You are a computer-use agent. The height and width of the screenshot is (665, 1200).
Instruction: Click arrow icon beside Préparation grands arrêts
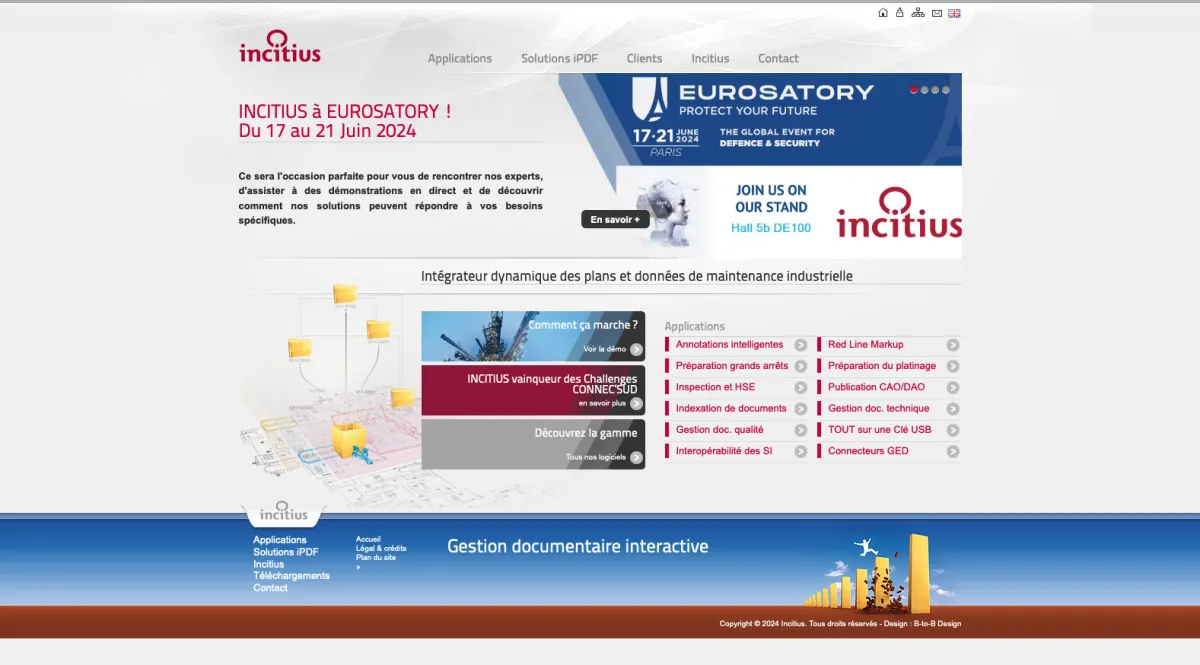click(x=801, y=366)
